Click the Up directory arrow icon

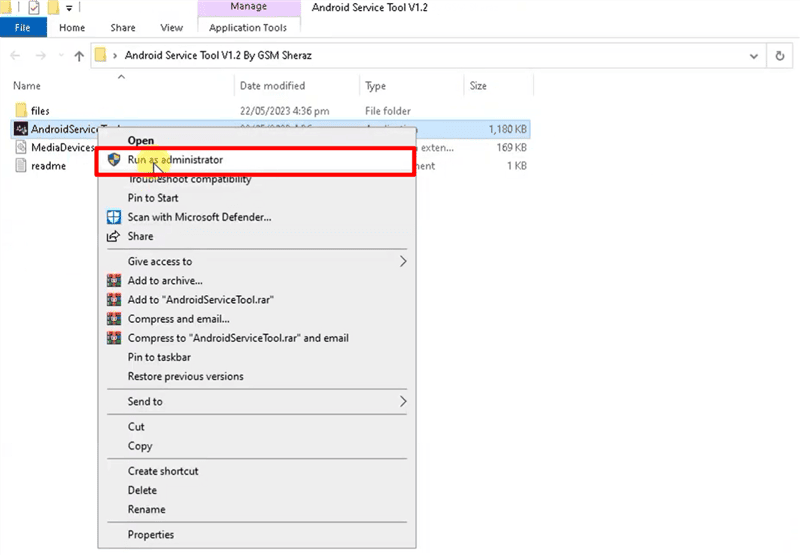(79, 56)
